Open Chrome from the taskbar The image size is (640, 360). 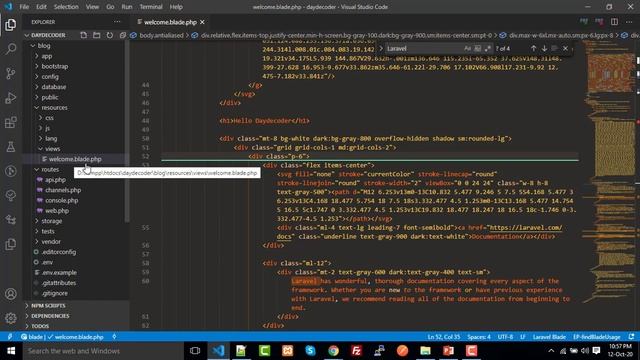(x=333, y=351)
